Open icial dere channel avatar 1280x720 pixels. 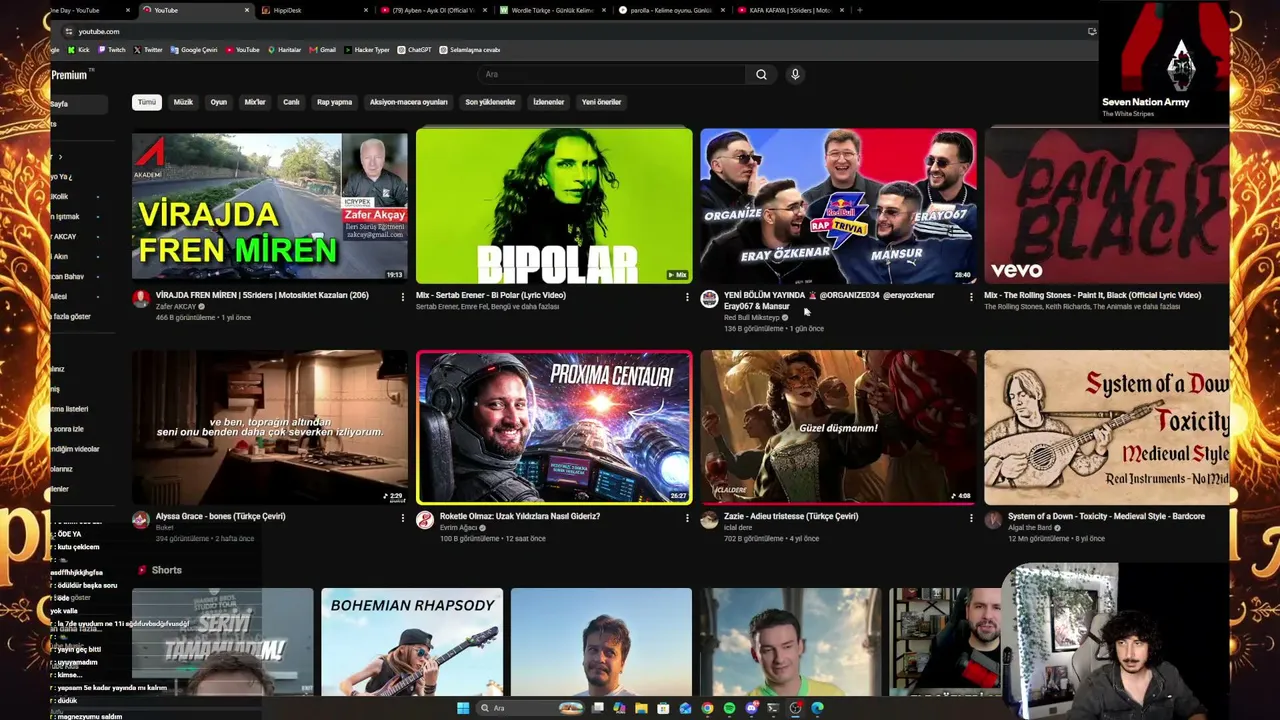tap(709, 520)
